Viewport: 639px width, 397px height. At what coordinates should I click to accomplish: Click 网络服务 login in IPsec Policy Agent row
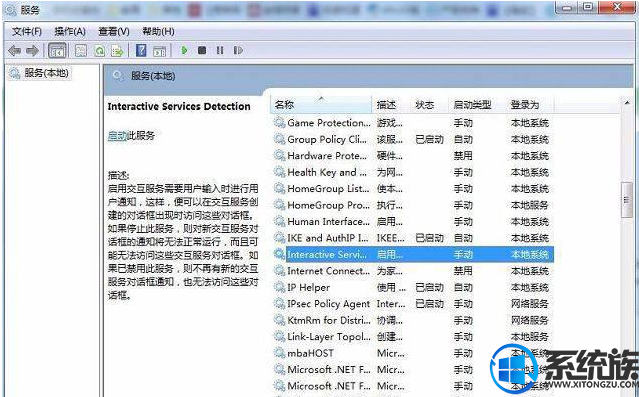click(x=529, y=304)
